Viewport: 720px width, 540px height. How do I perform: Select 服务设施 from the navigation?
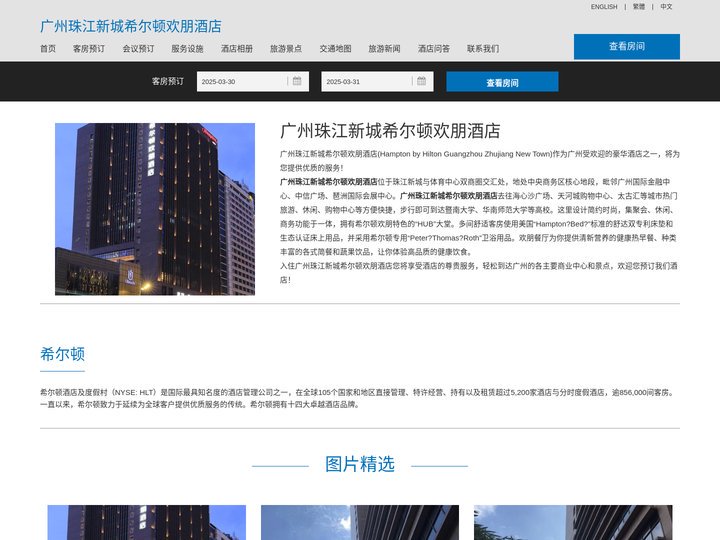(187, 49)
